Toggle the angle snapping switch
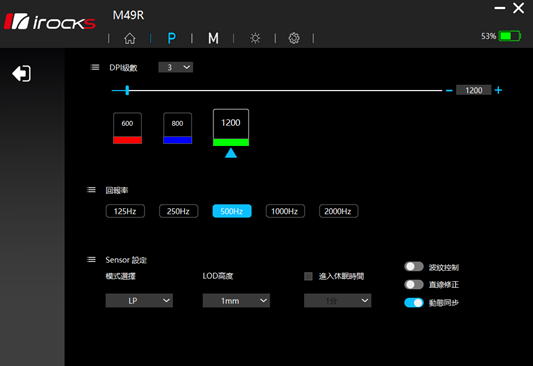 414,284
